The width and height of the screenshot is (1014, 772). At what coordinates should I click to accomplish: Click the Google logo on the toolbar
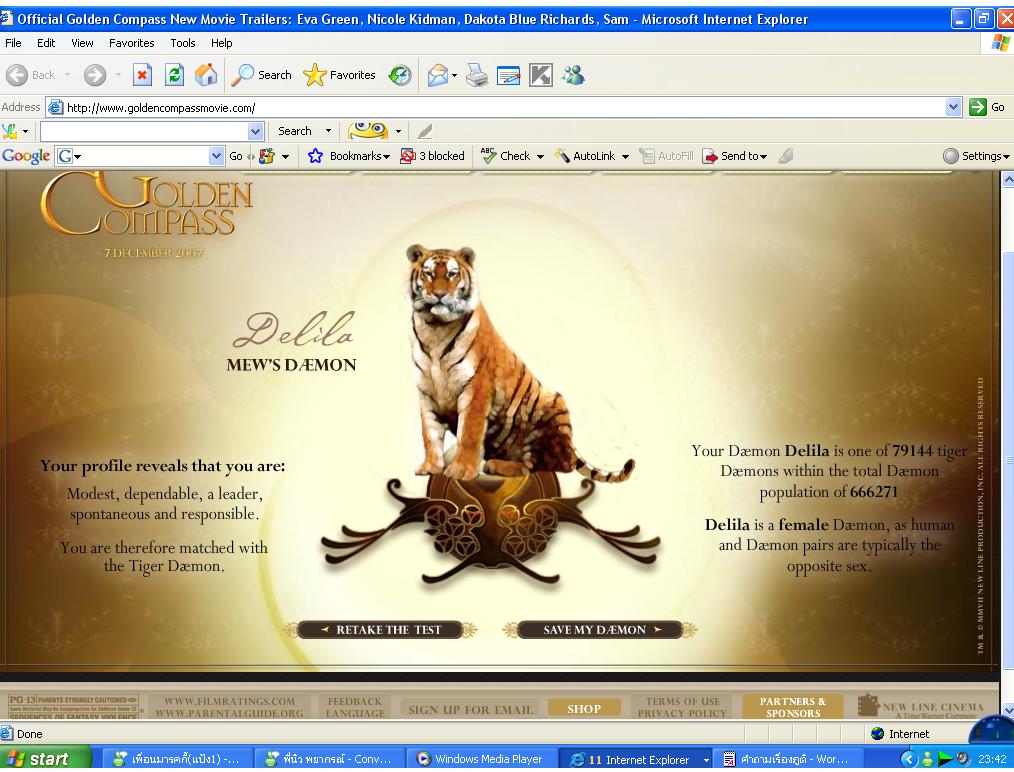click(x=26, y=156)
